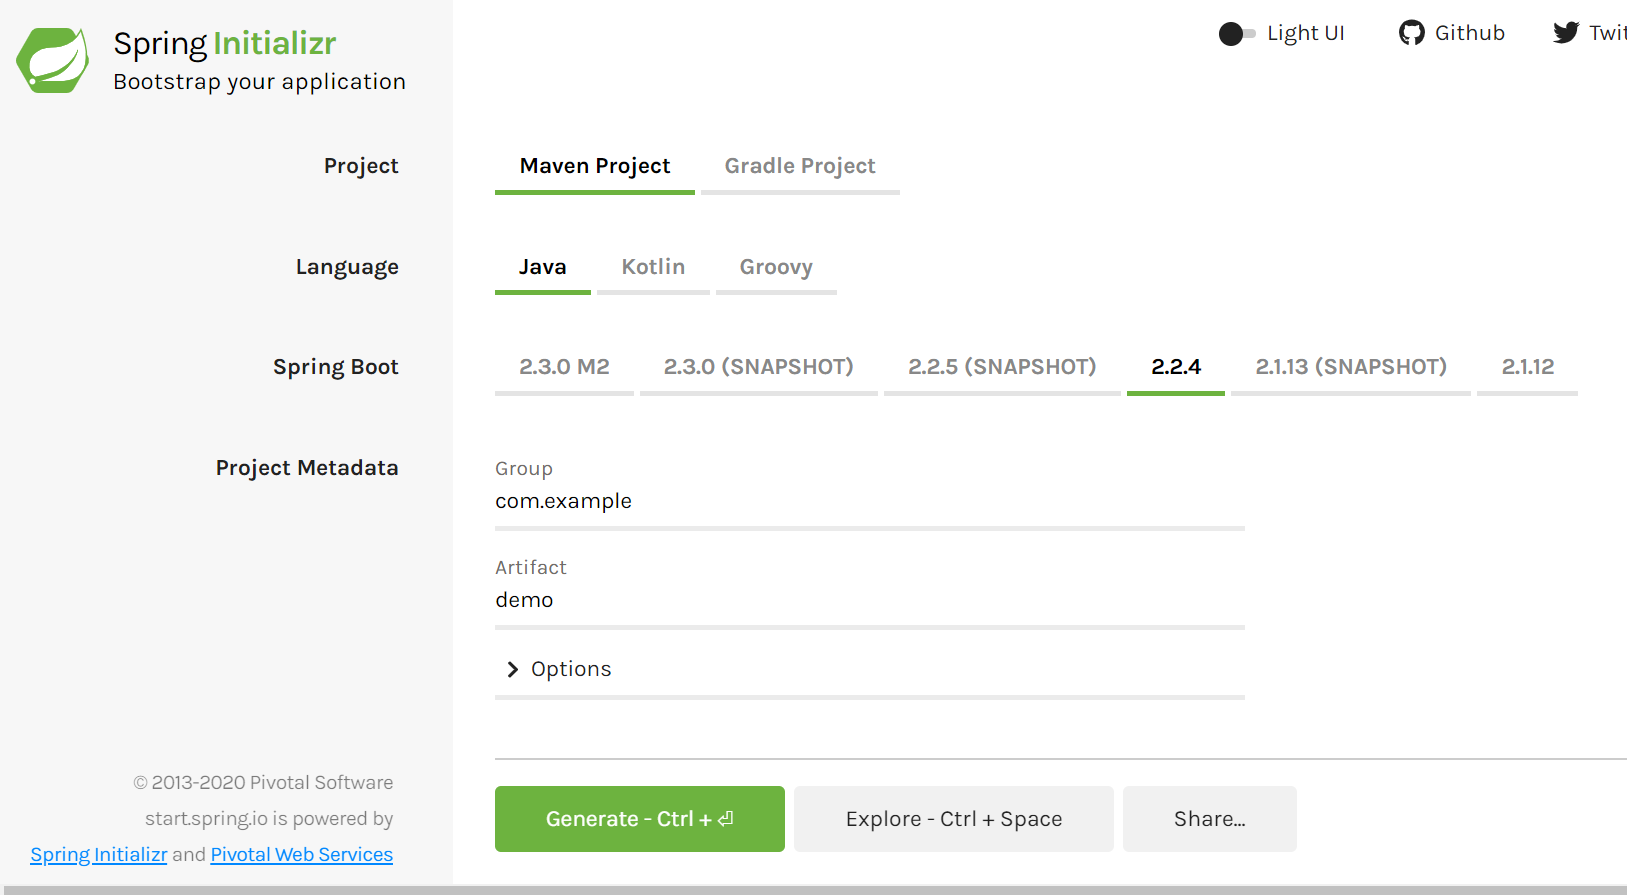The width and height of the screenshot is (1627, 895).
Task: Click the Spring leaf logo icon
Action: 53,61
